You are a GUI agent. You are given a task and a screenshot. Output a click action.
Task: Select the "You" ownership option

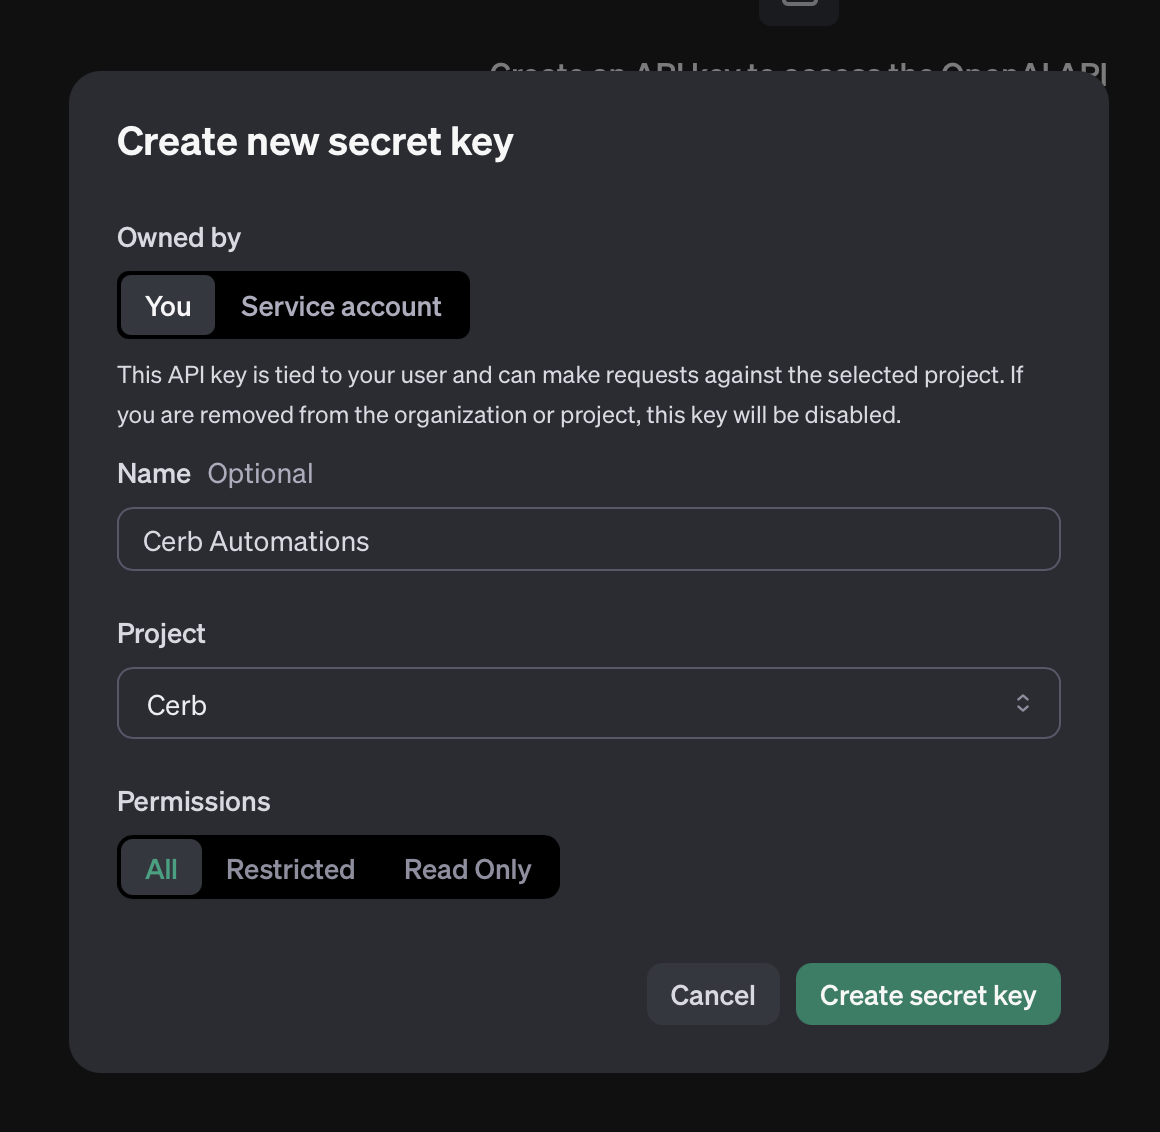point(168,306)
